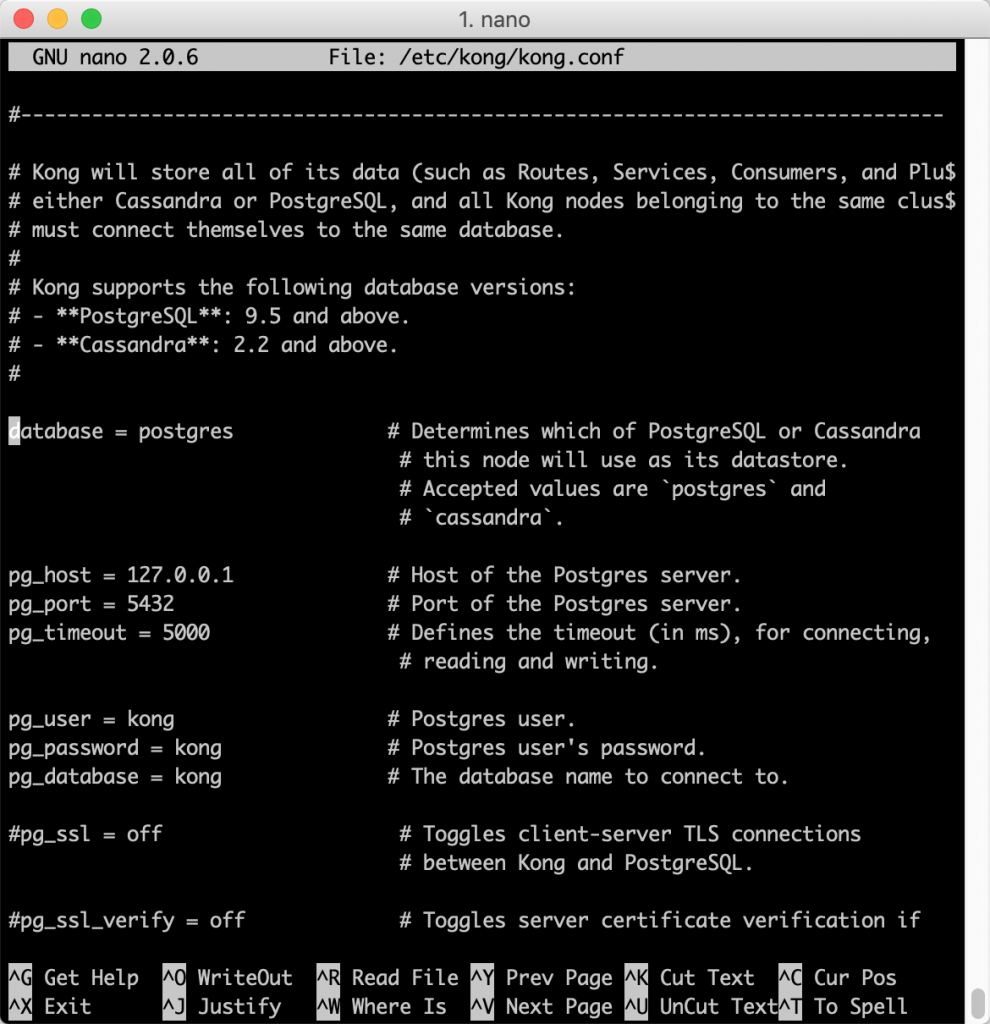
Task: Click the red close window button
Action: click(x=24, y=19)
